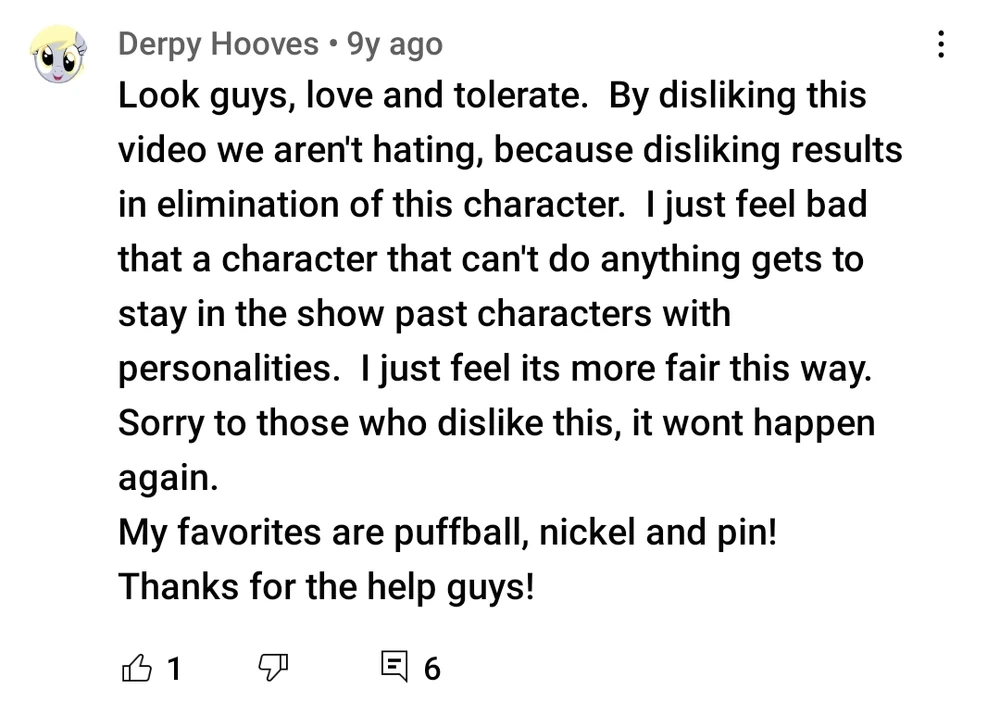Click the line "stay in the show past characters with"
The height and width of the screenshot is (702, 1000).
[424, 314]
